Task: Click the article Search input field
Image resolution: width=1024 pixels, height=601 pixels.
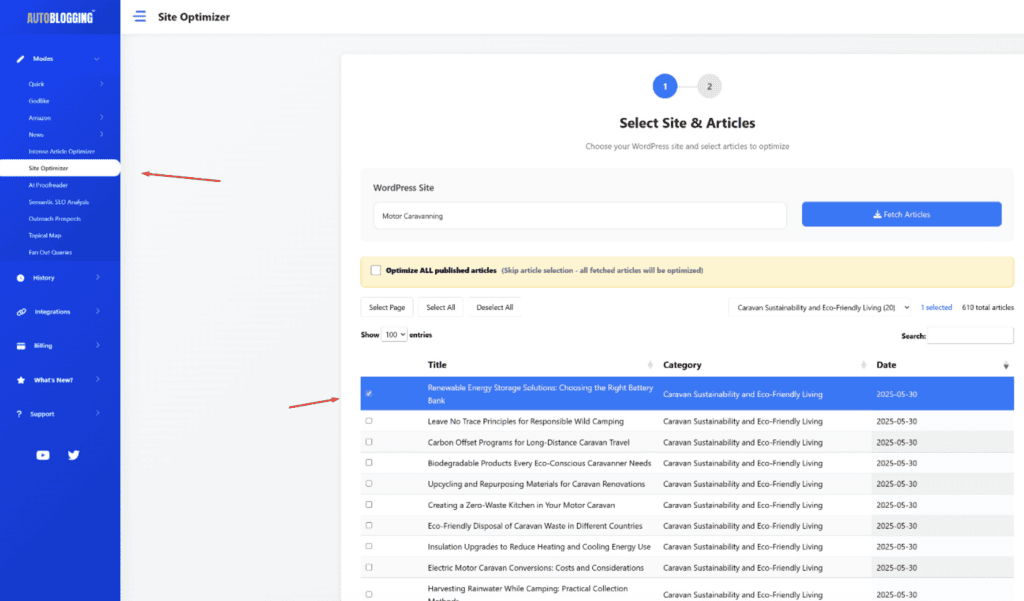Action: pos(970,337)
